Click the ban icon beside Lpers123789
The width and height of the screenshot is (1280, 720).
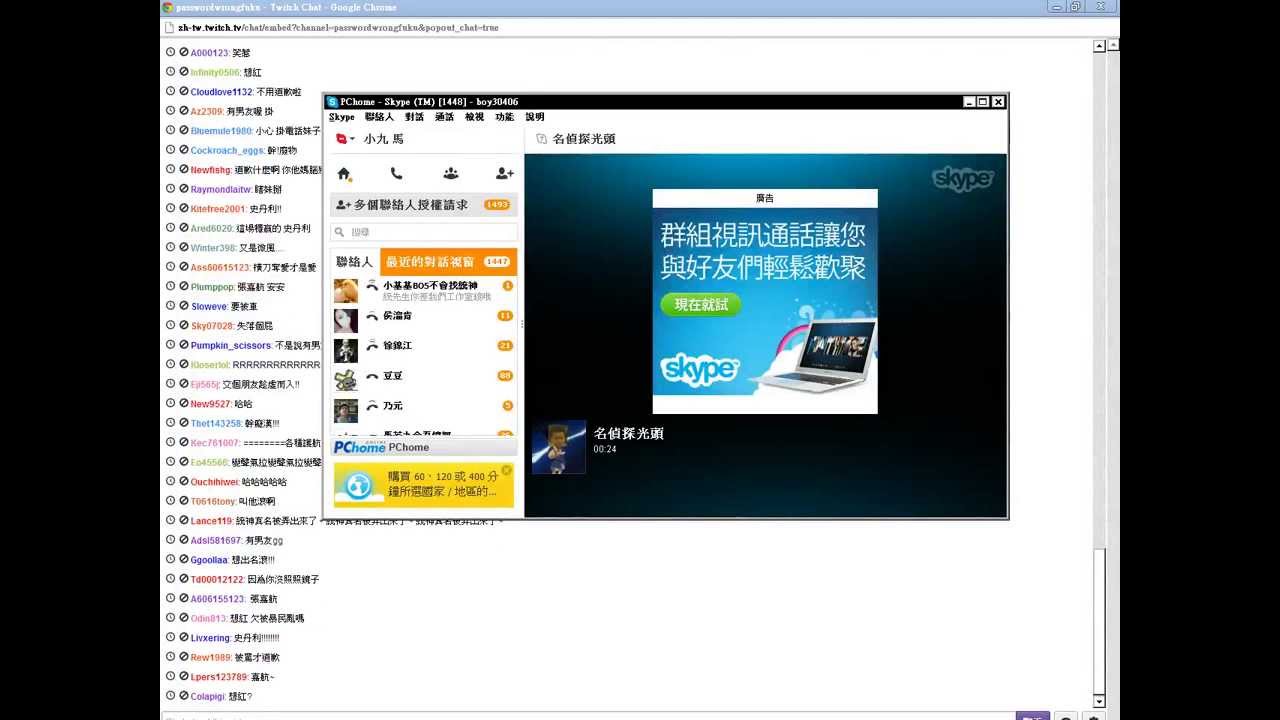click(184, 676)
